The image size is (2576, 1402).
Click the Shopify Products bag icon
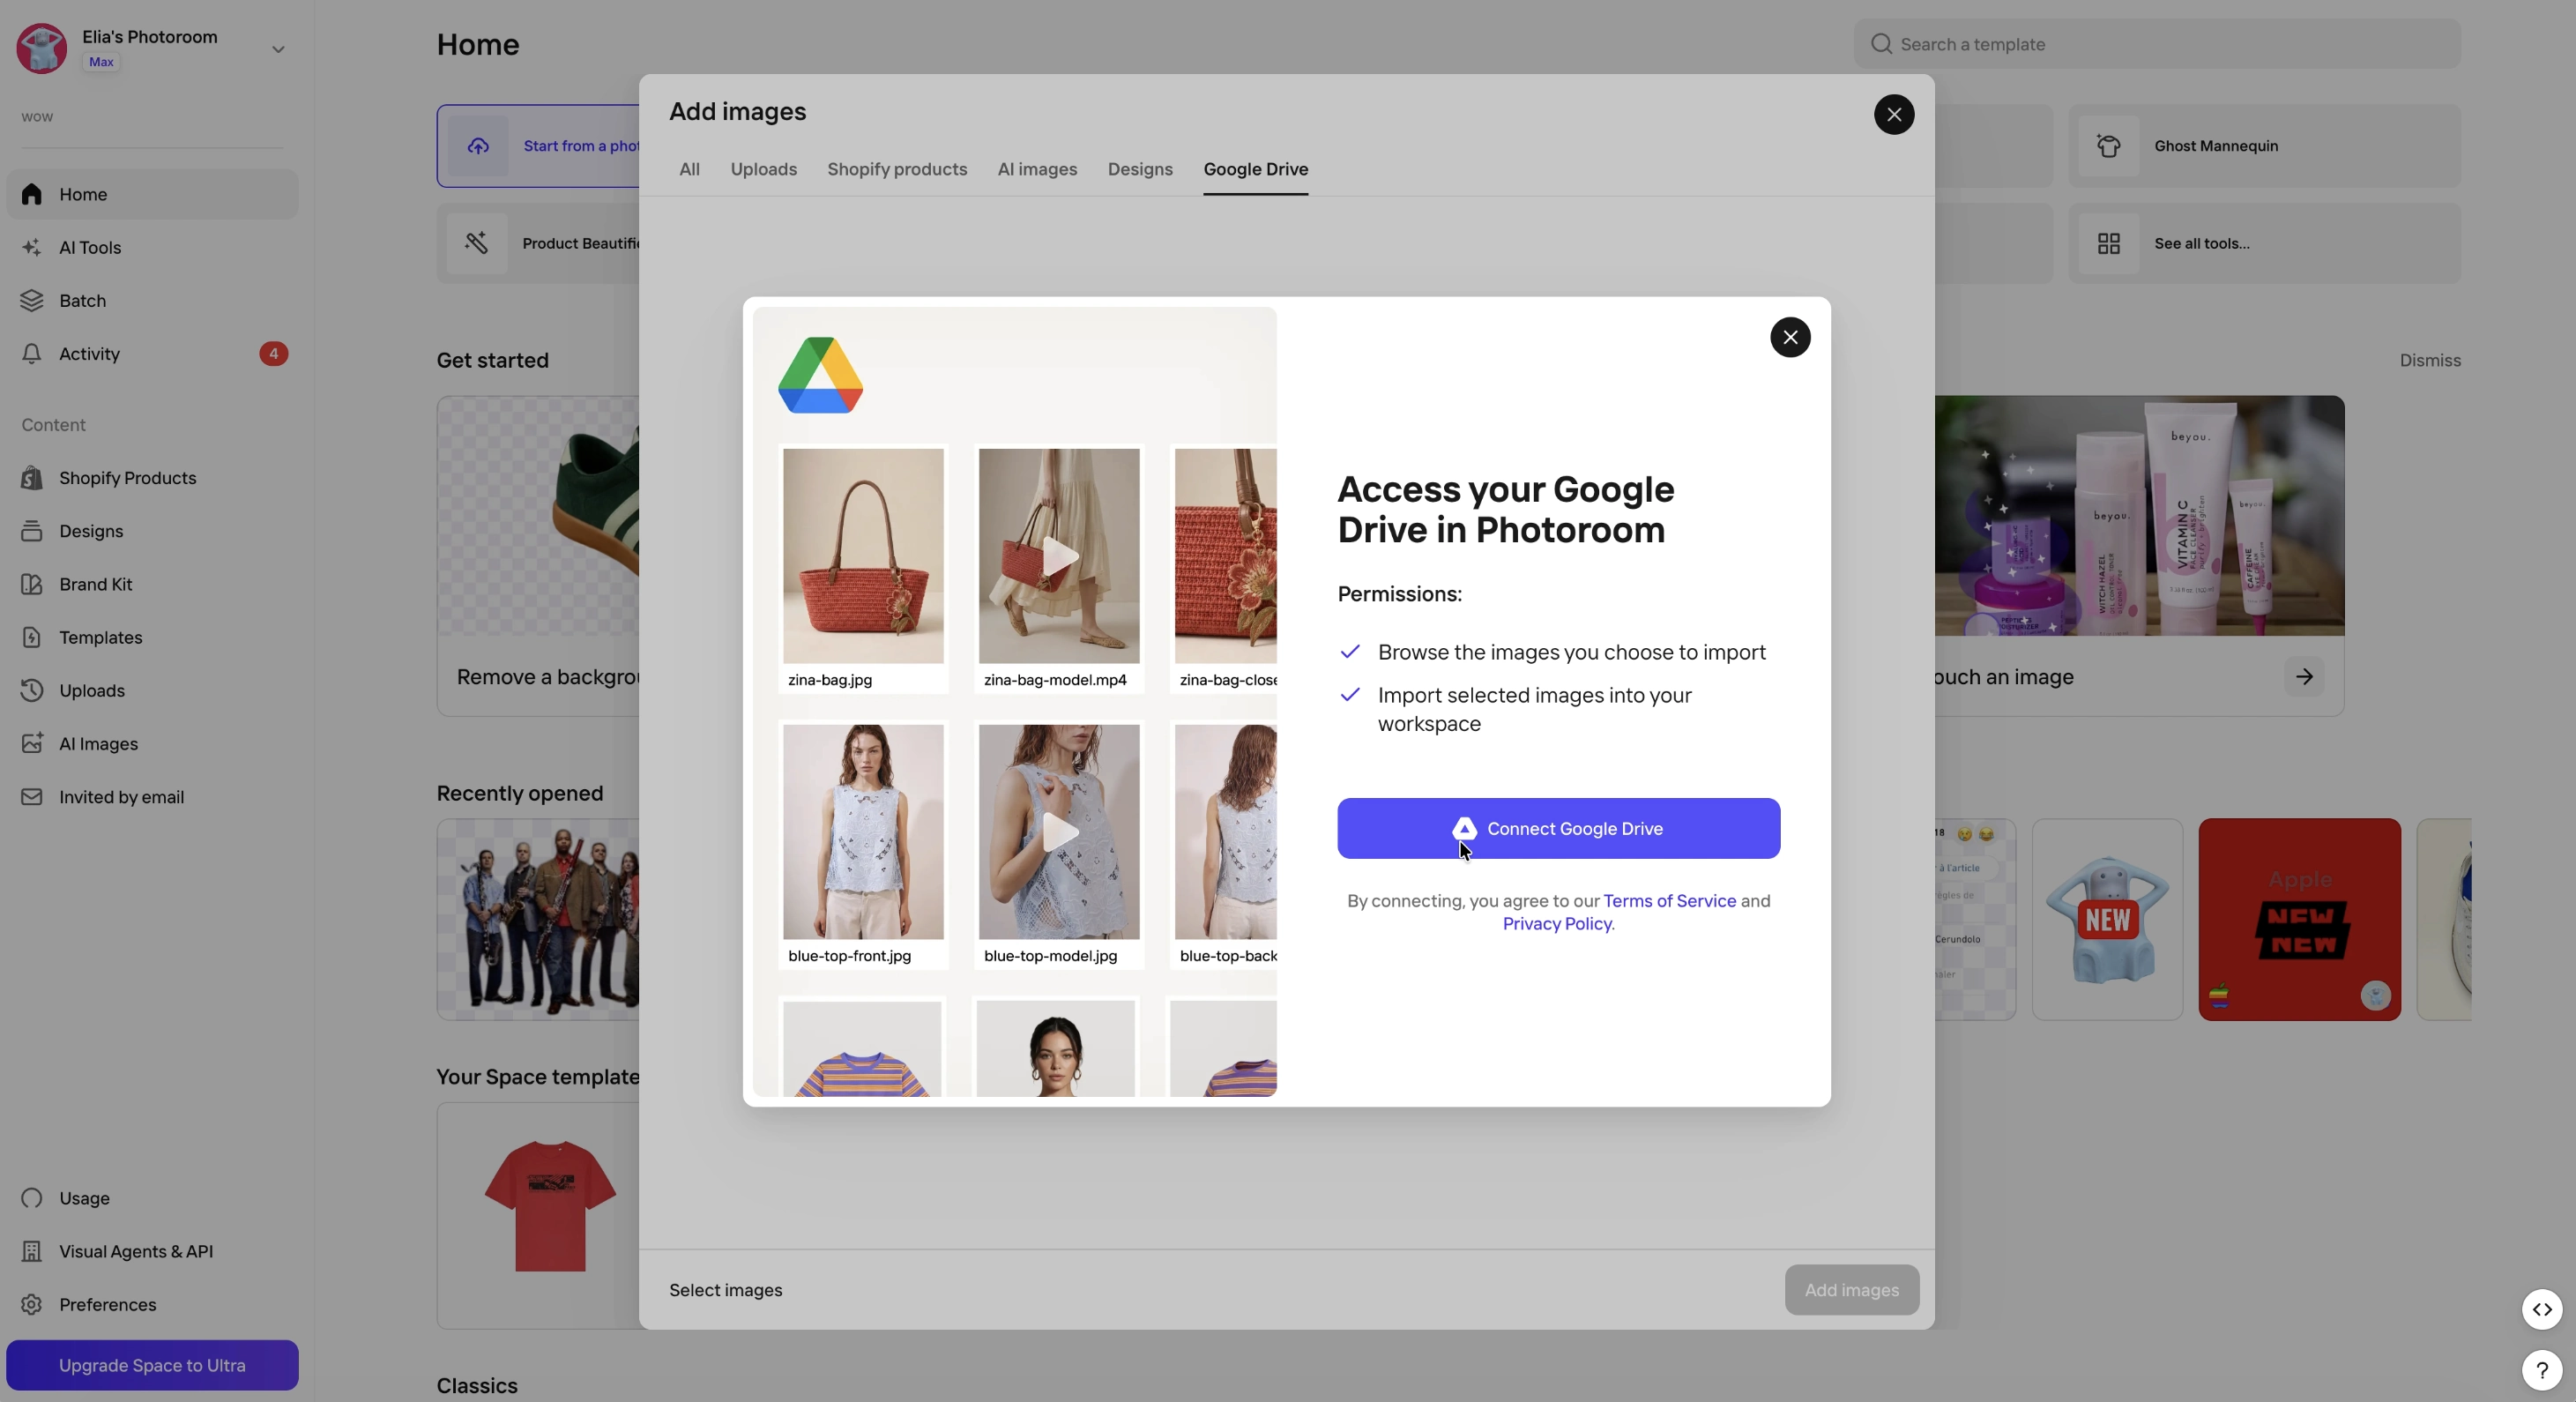[32, 478]
